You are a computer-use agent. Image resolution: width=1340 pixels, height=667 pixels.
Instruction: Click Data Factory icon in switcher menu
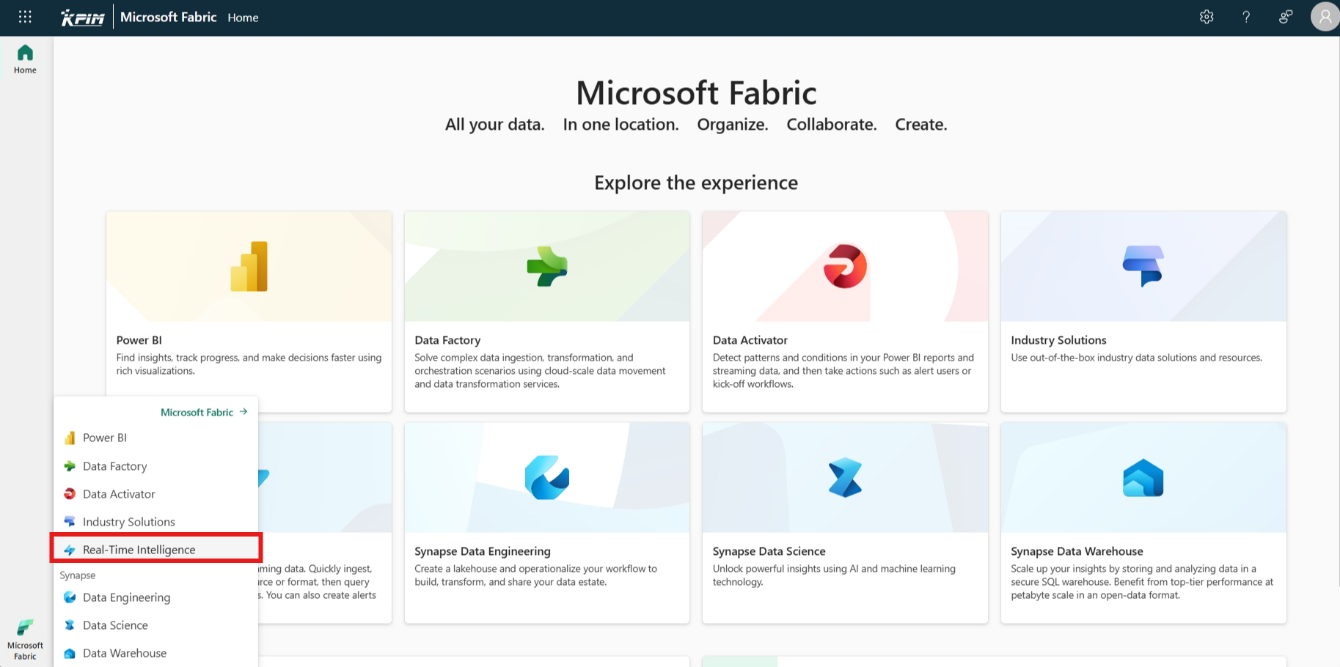70,466
